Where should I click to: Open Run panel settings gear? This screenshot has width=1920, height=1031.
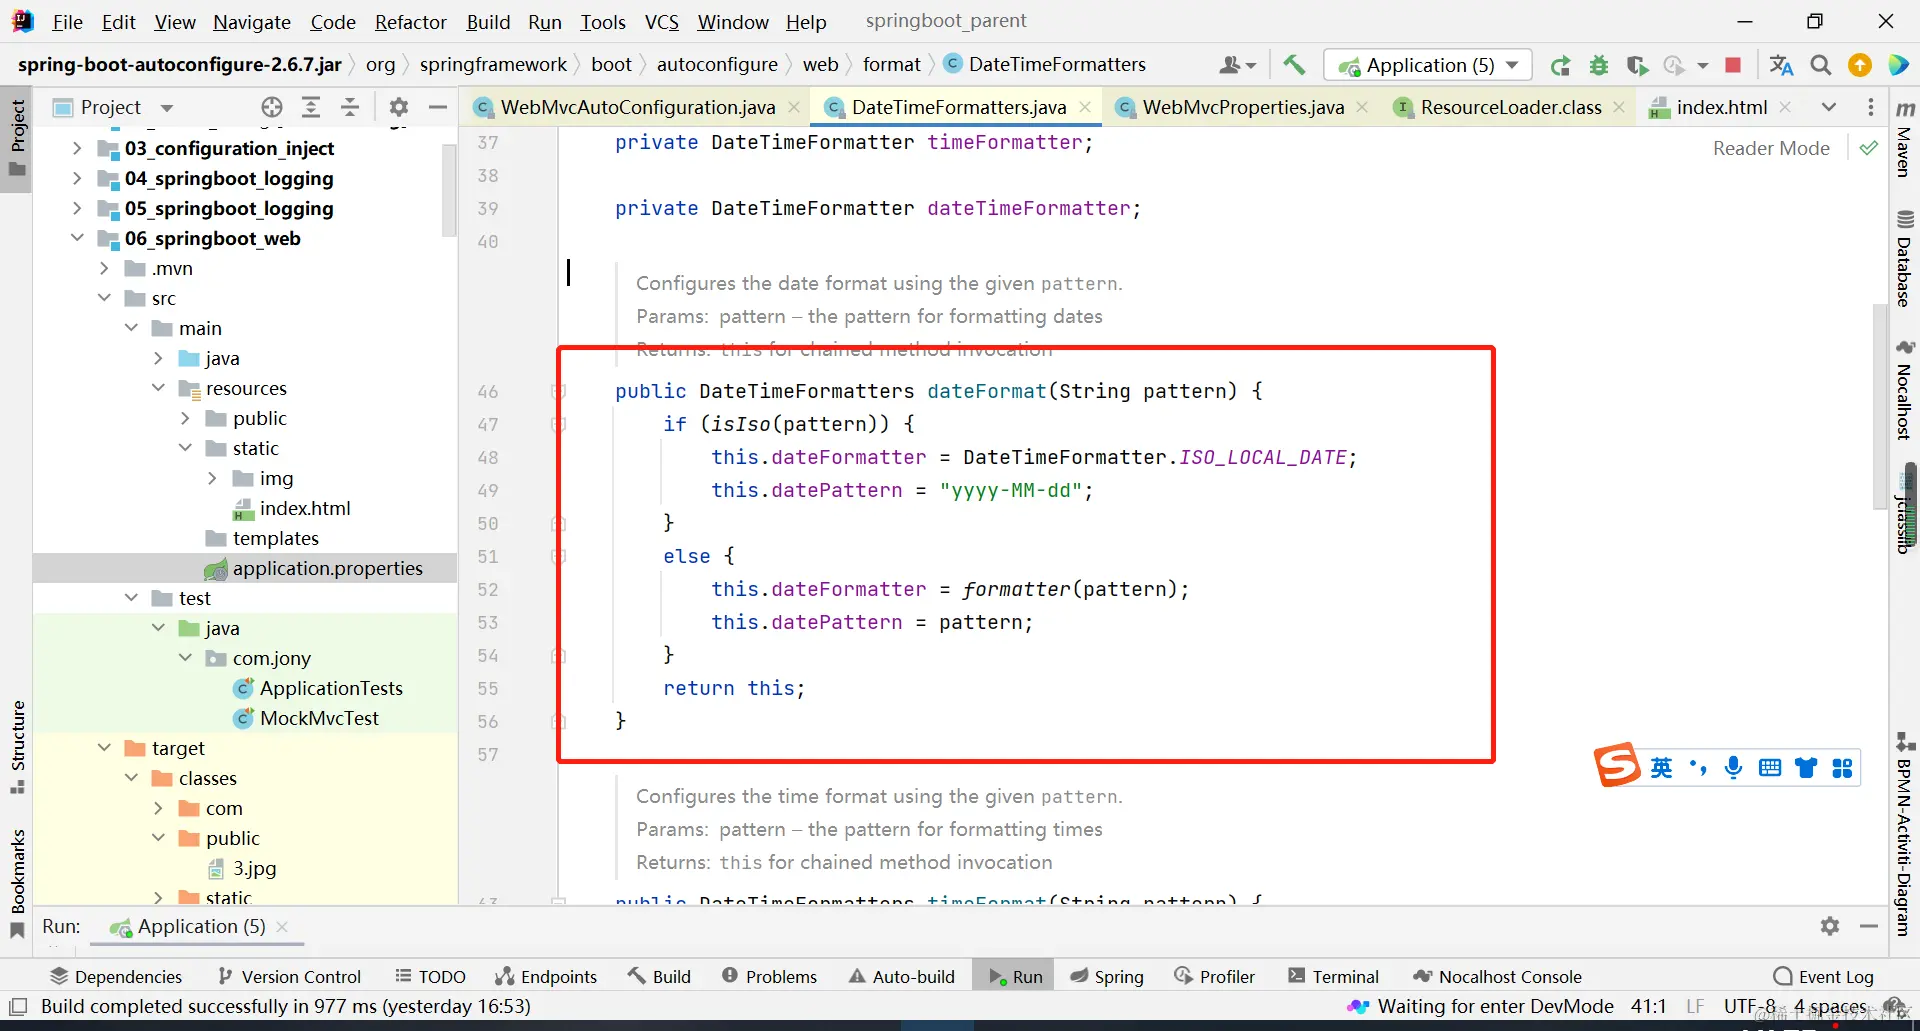(x=1830, y=926)
